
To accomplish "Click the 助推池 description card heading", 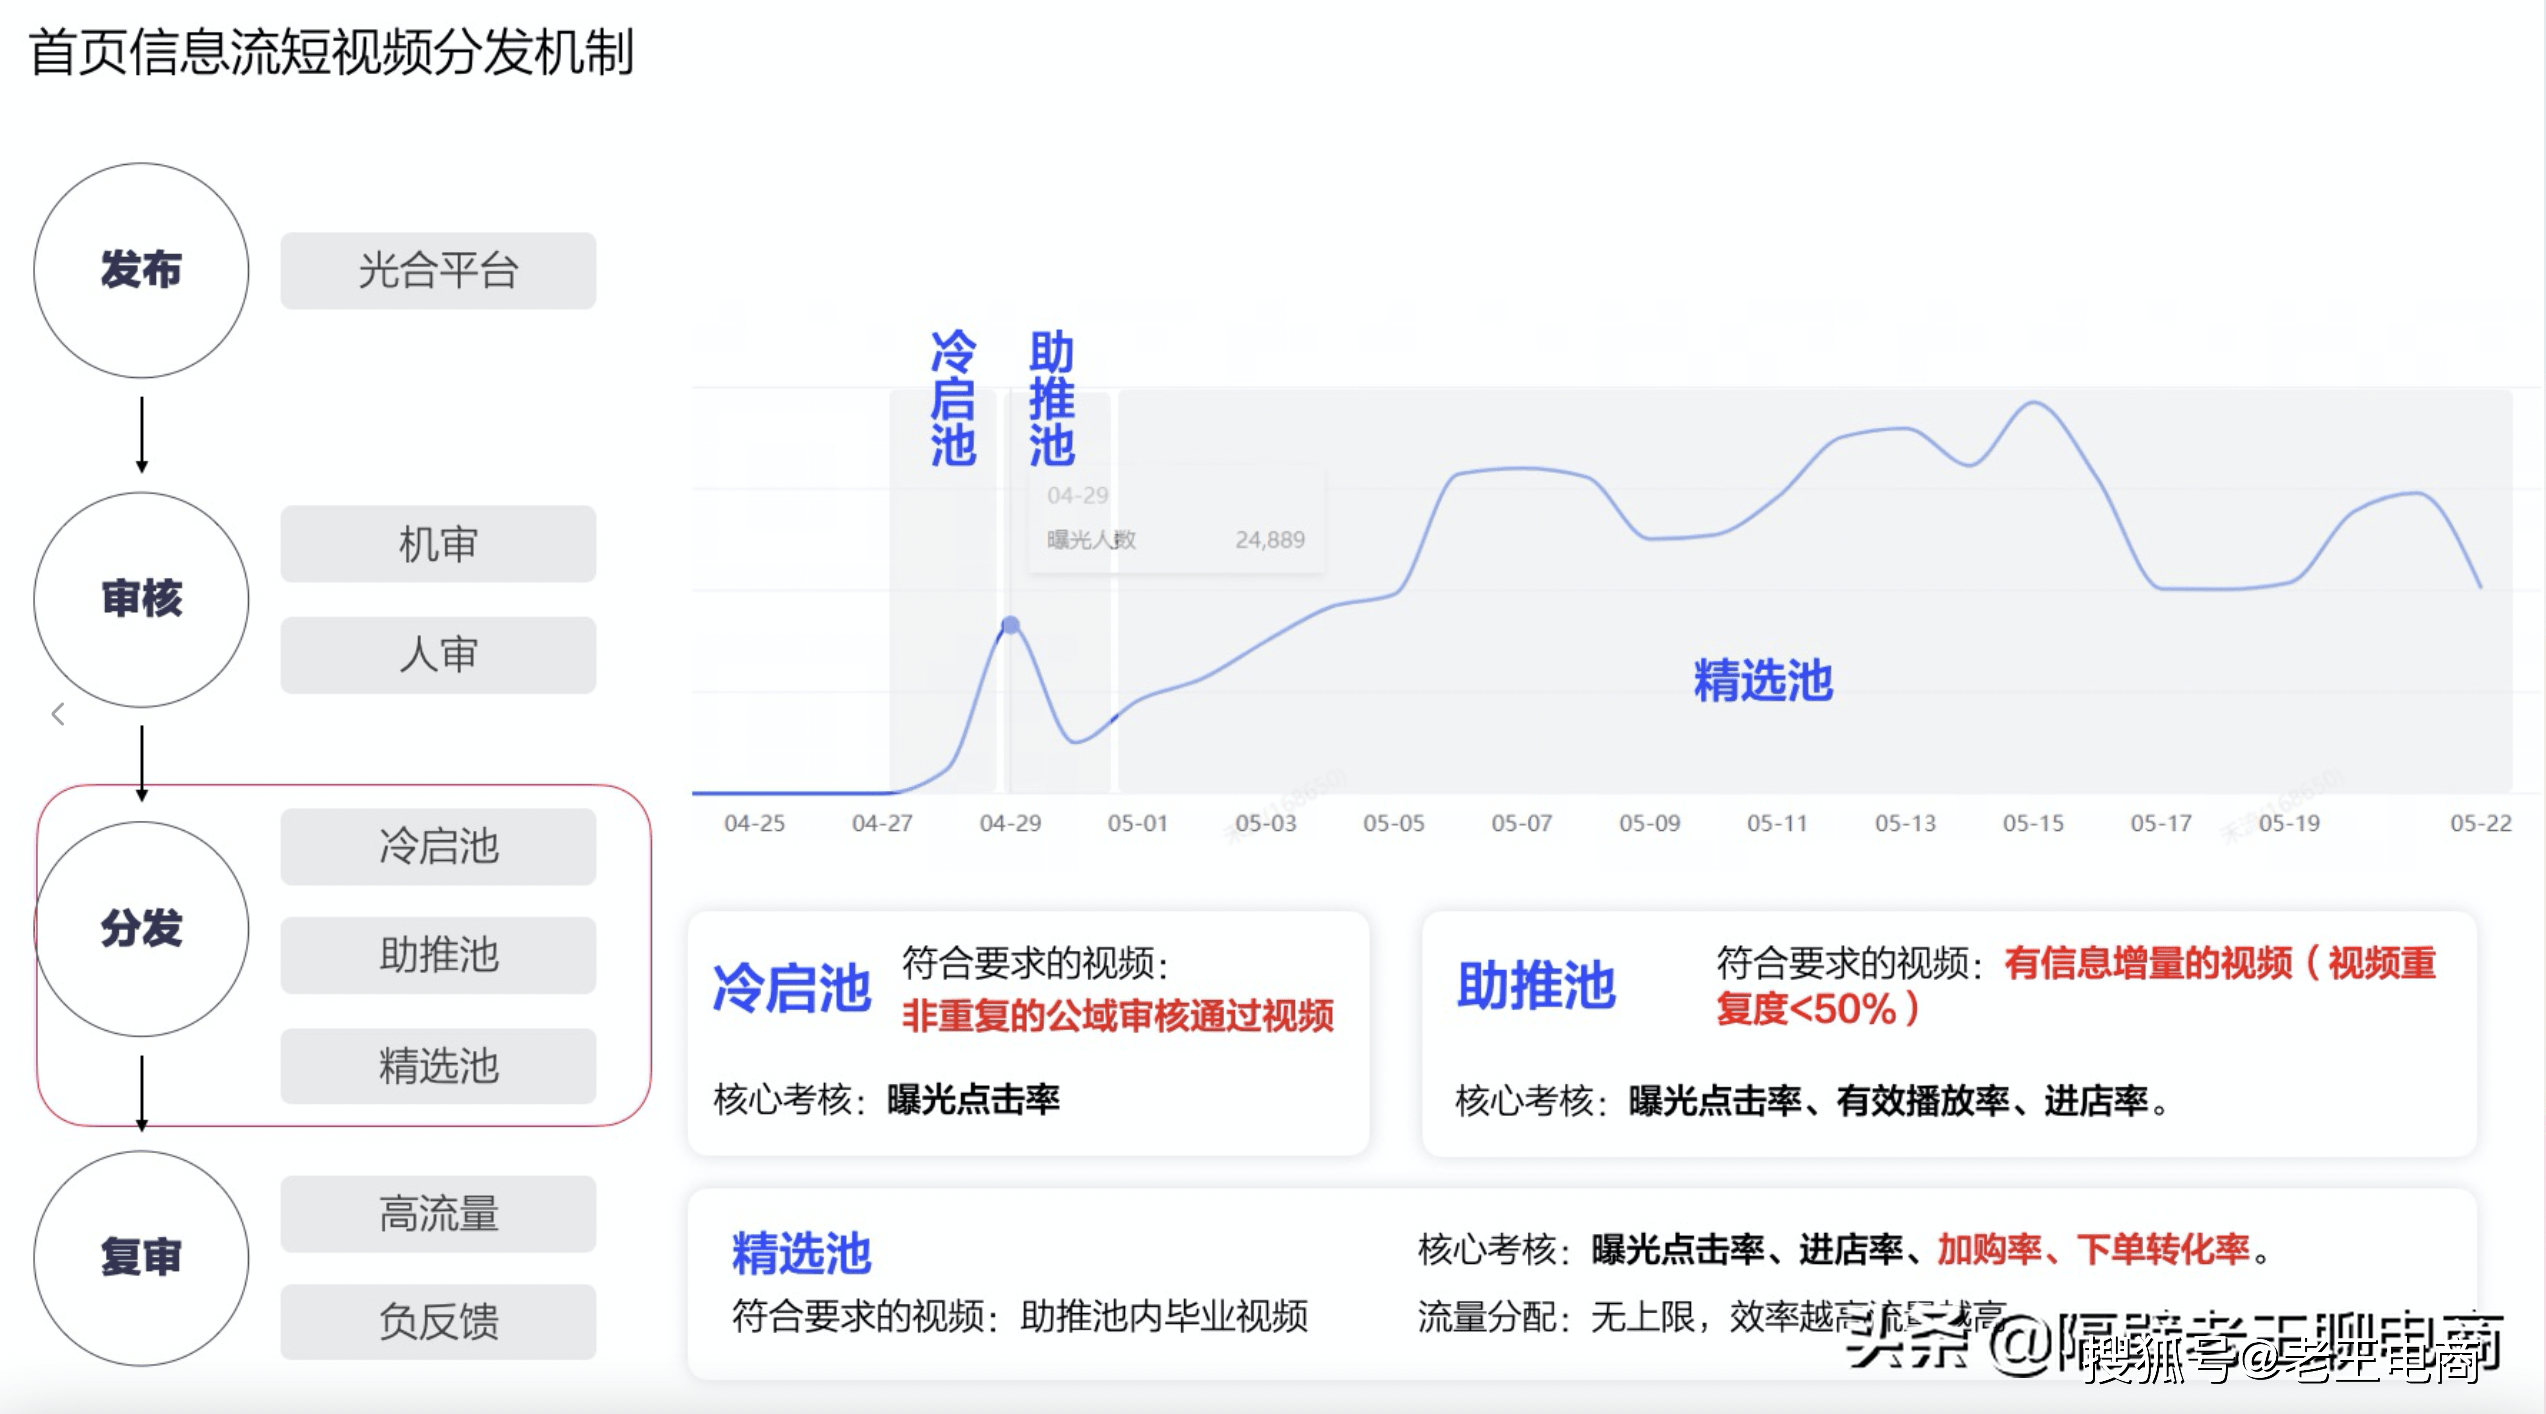I will [1535, 986].
